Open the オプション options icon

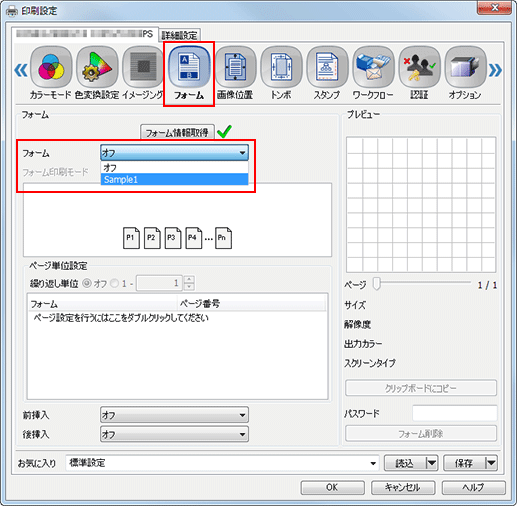(465, 73)
